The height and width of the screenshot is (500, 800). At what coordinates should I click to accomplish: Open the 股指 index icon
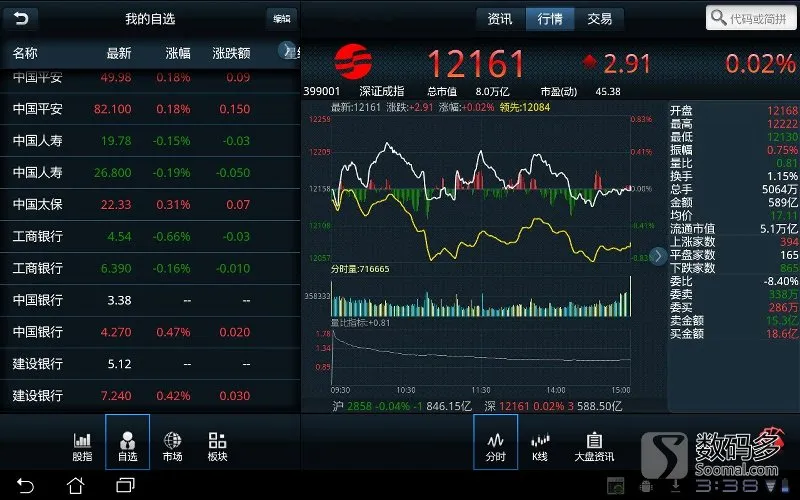click(x=82, y=447)
